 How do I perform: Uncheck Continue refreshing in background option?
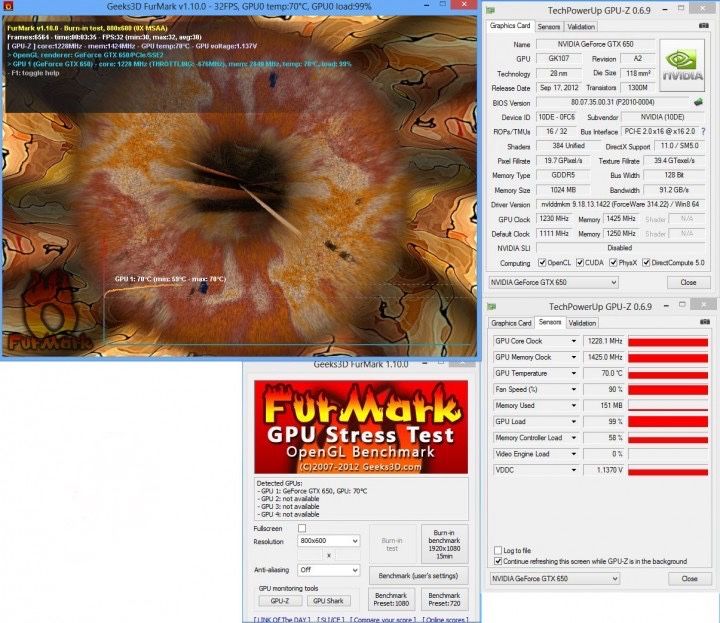[498, 561]
